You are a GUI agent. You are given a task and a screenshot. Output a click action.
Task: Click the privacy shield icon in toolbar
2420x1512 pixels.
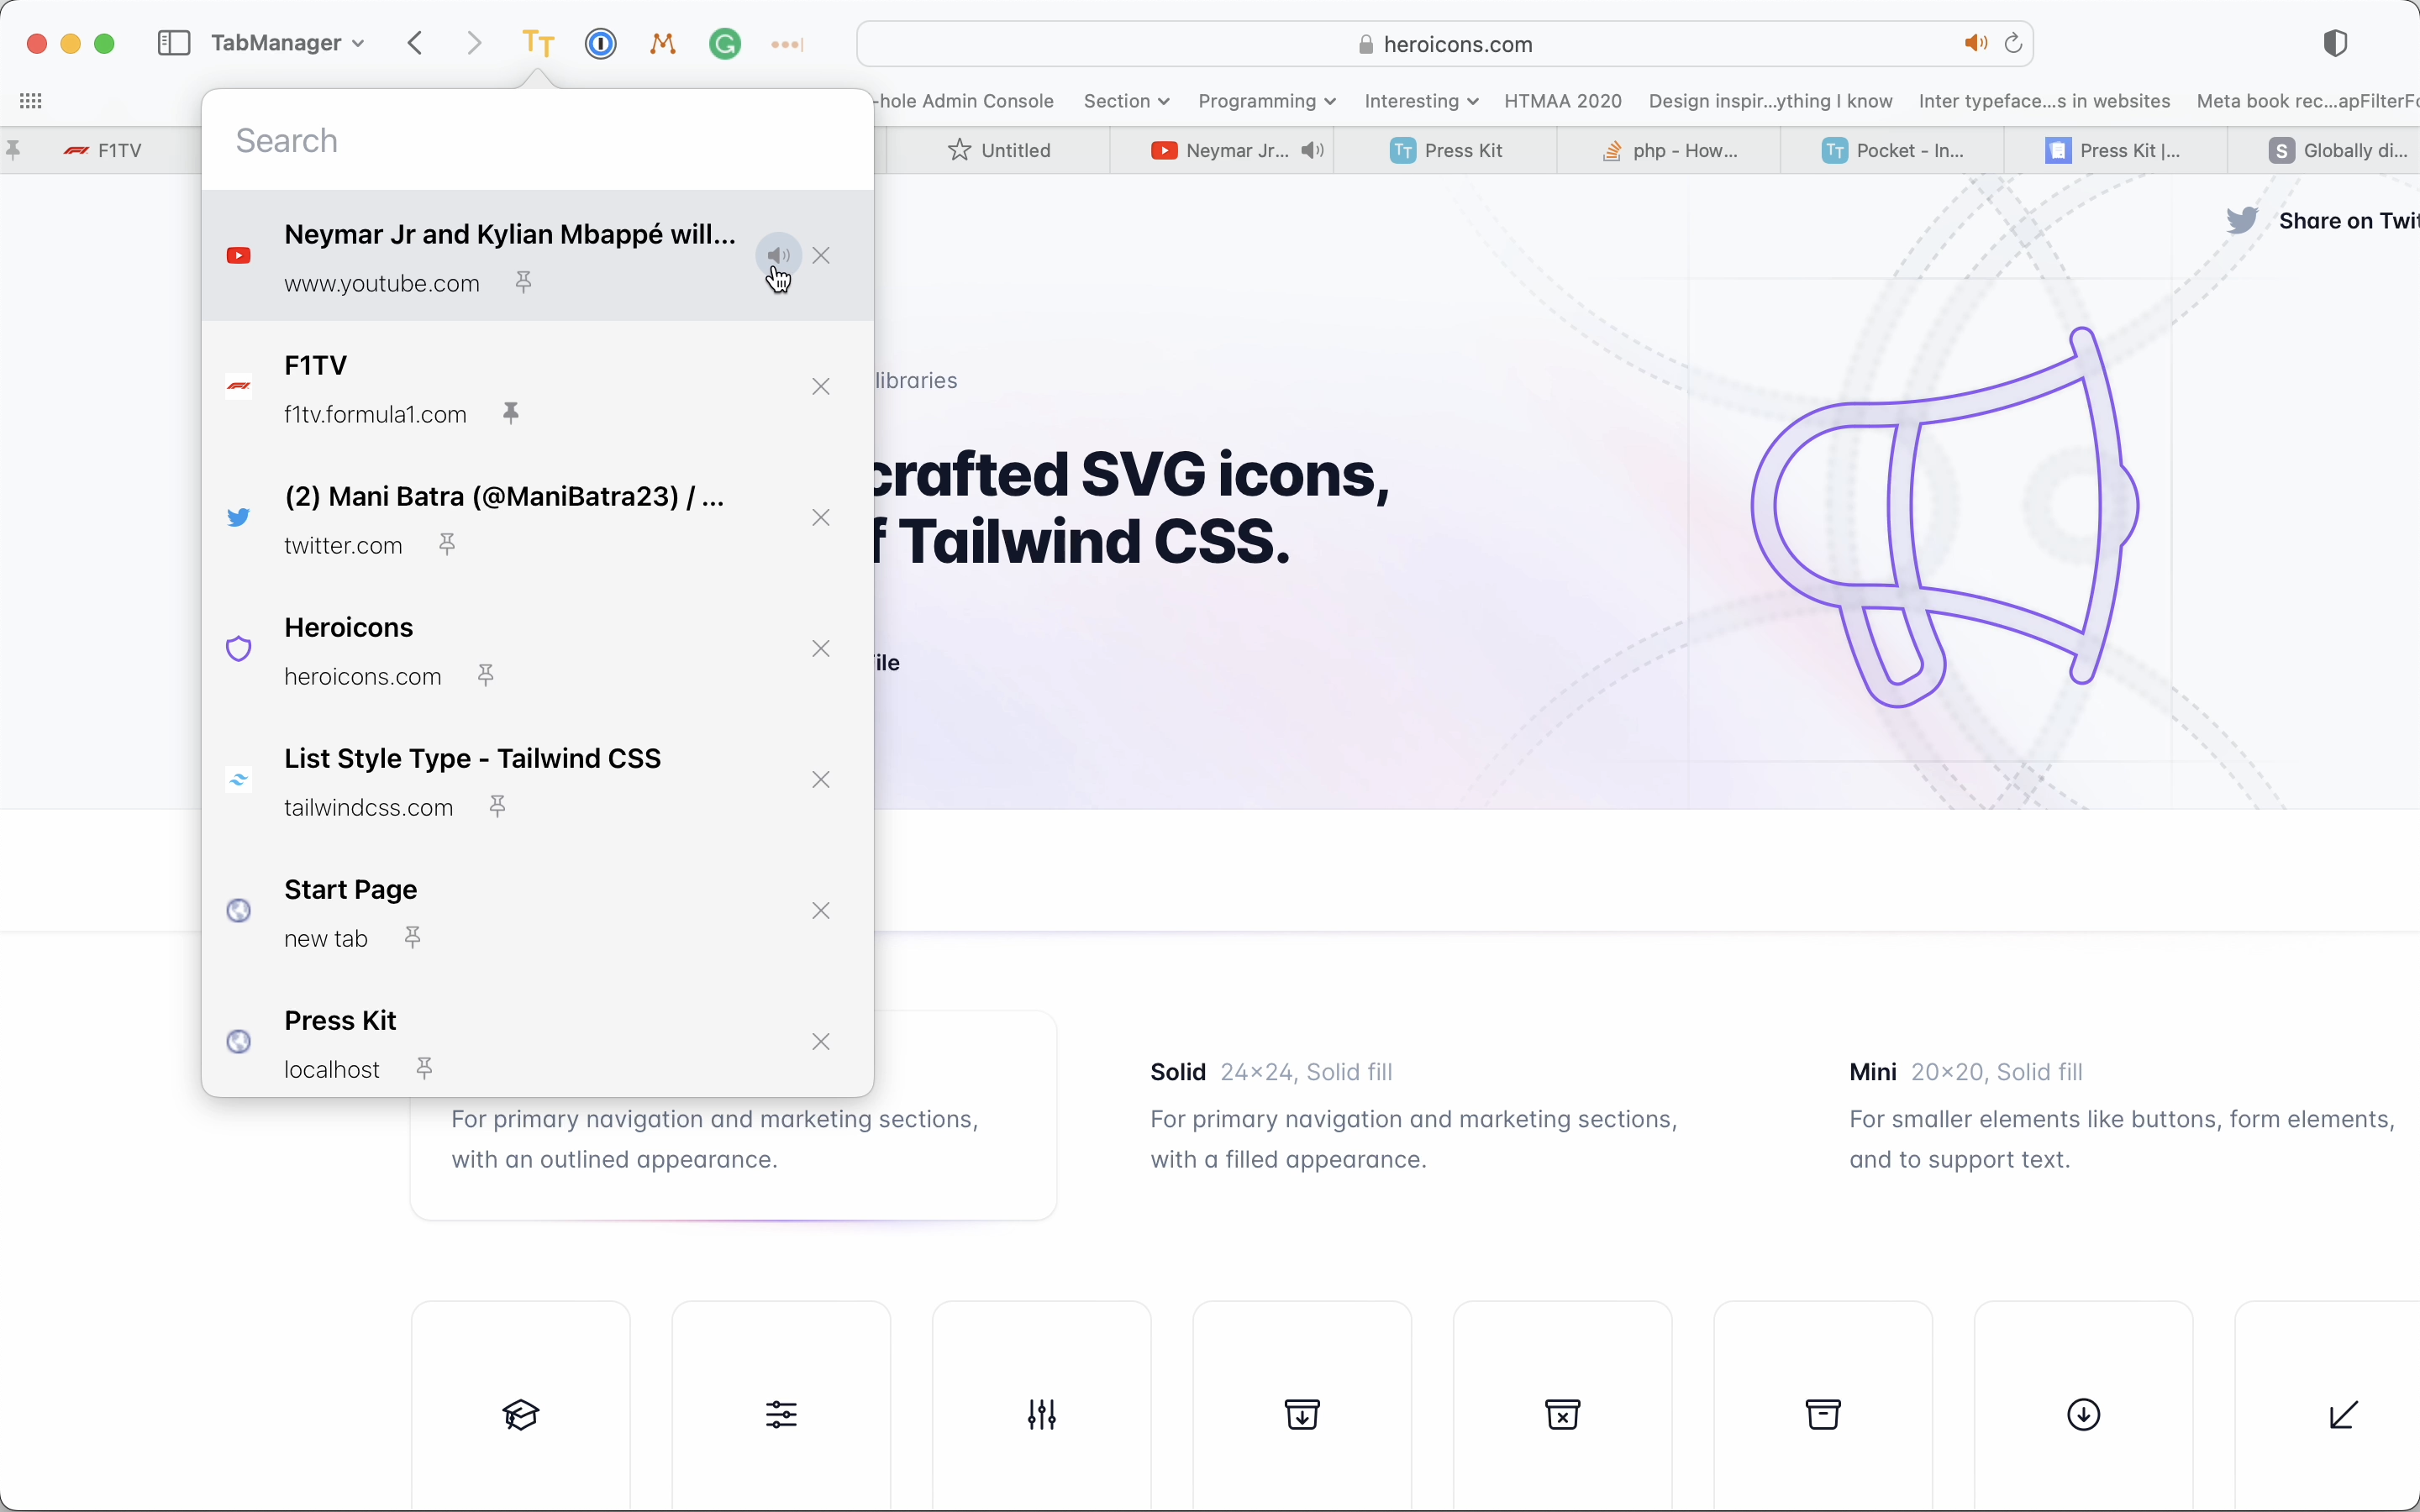pos(2335,43)
